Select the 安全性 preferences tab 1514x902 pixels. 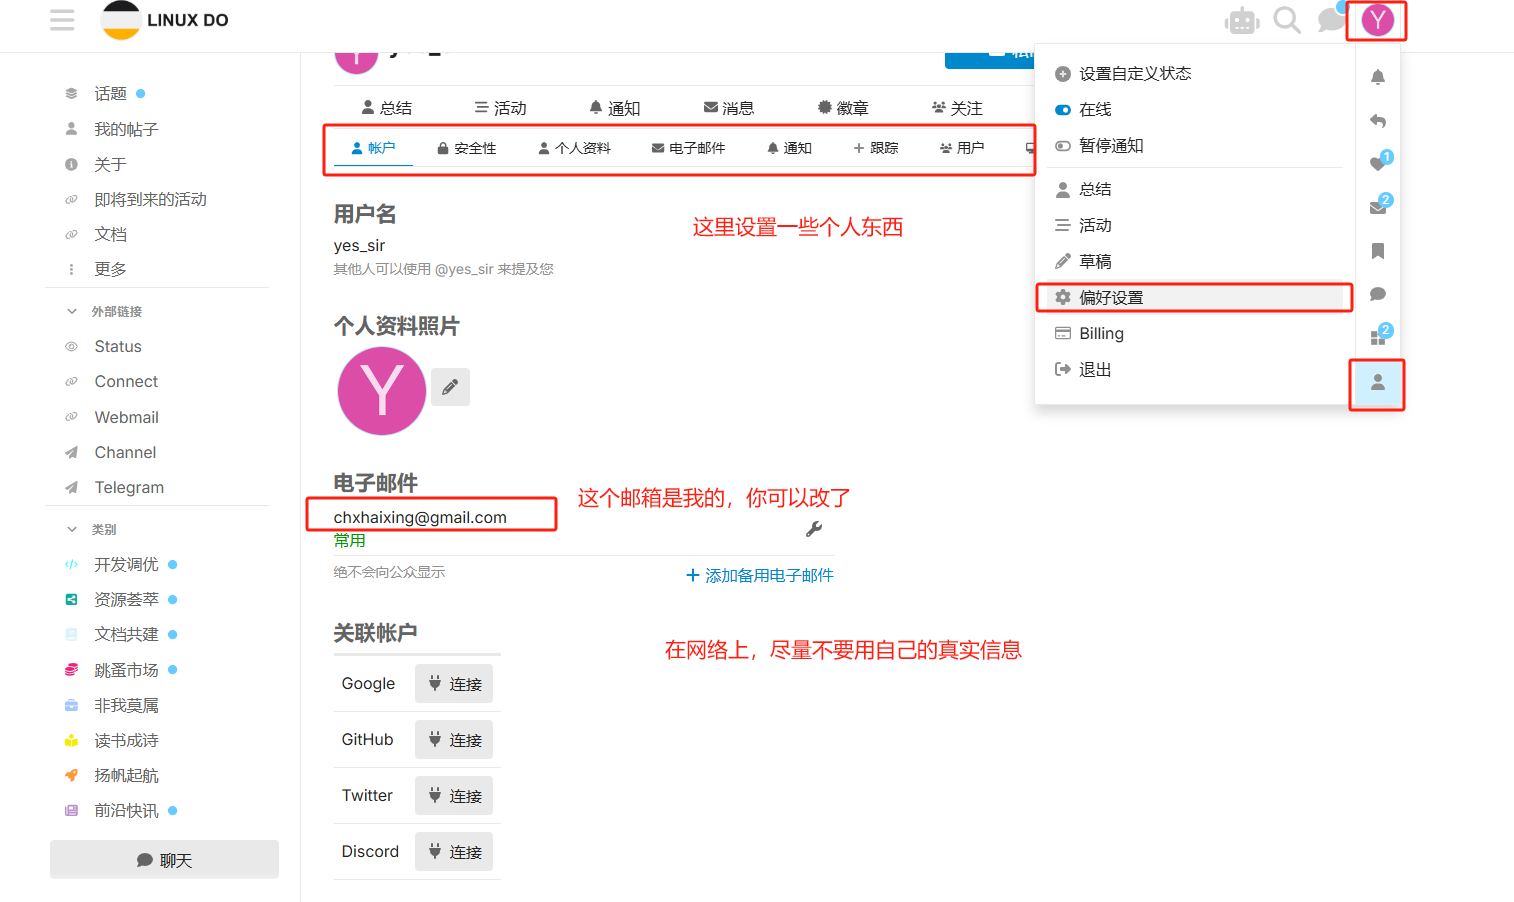pyautogui.click(x=466, y=148)
